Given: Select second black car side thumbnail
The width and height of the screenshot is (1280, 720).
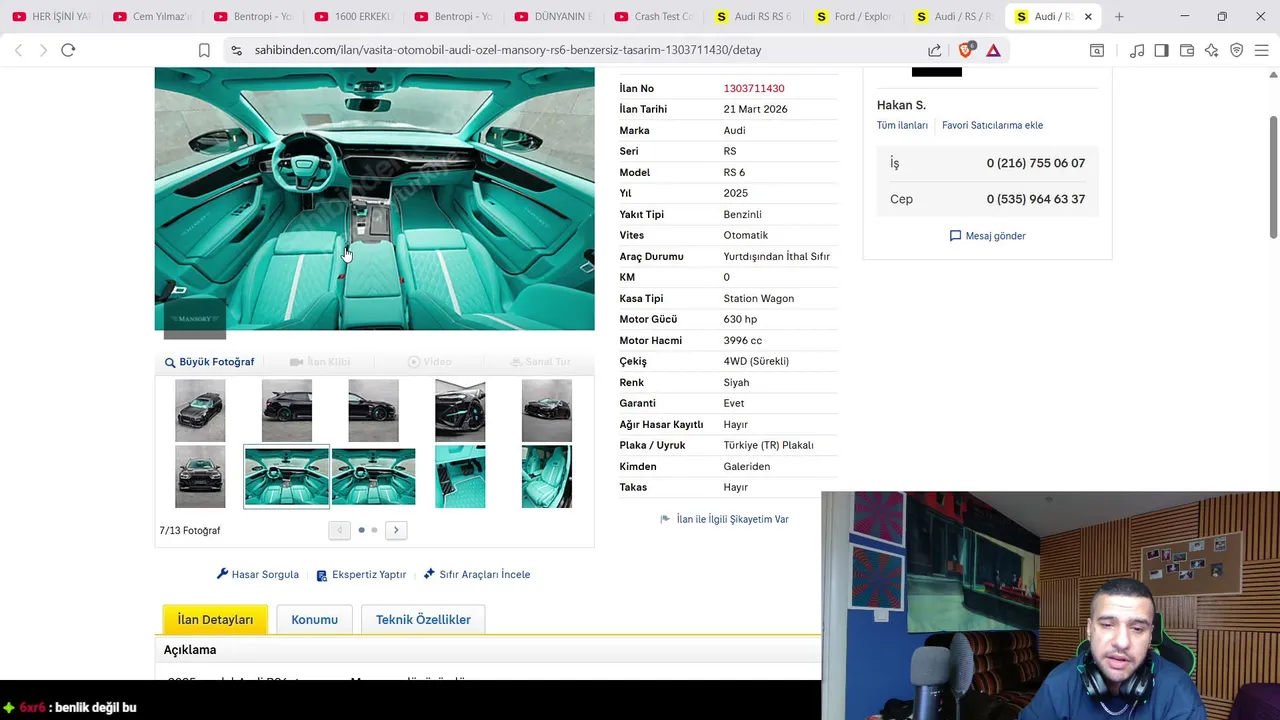Looking at the screenshot, I should pyautogui.click(x=373, y=411).
